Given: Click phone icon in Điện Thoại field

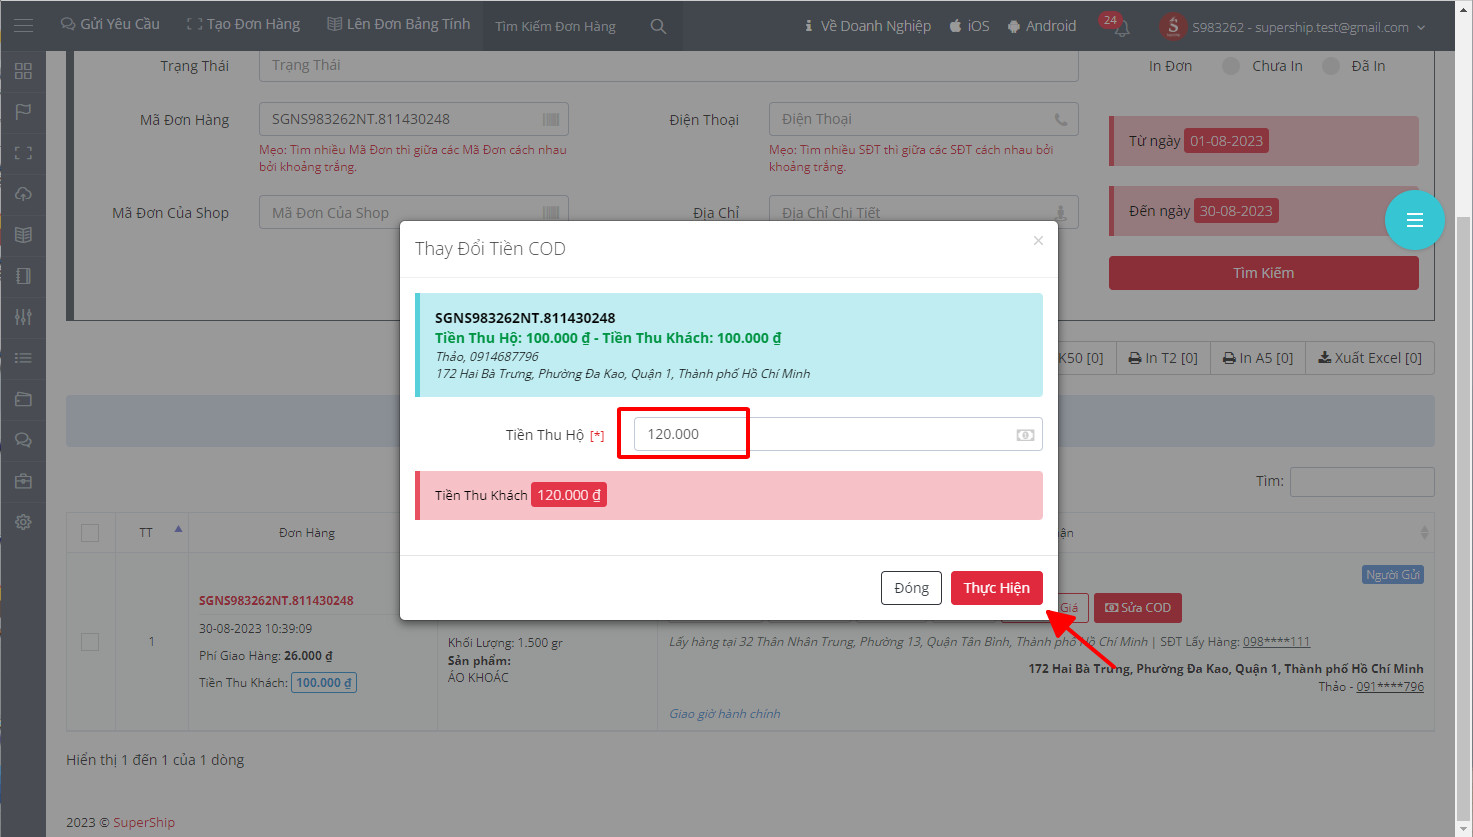Looking at the screenshot, I should [1061, 119].
